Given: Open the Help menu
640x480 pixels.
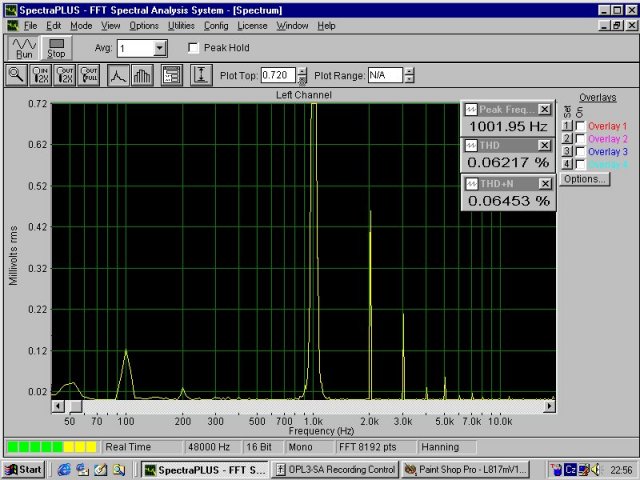Looking at the screenshot, I should [326, 26].
